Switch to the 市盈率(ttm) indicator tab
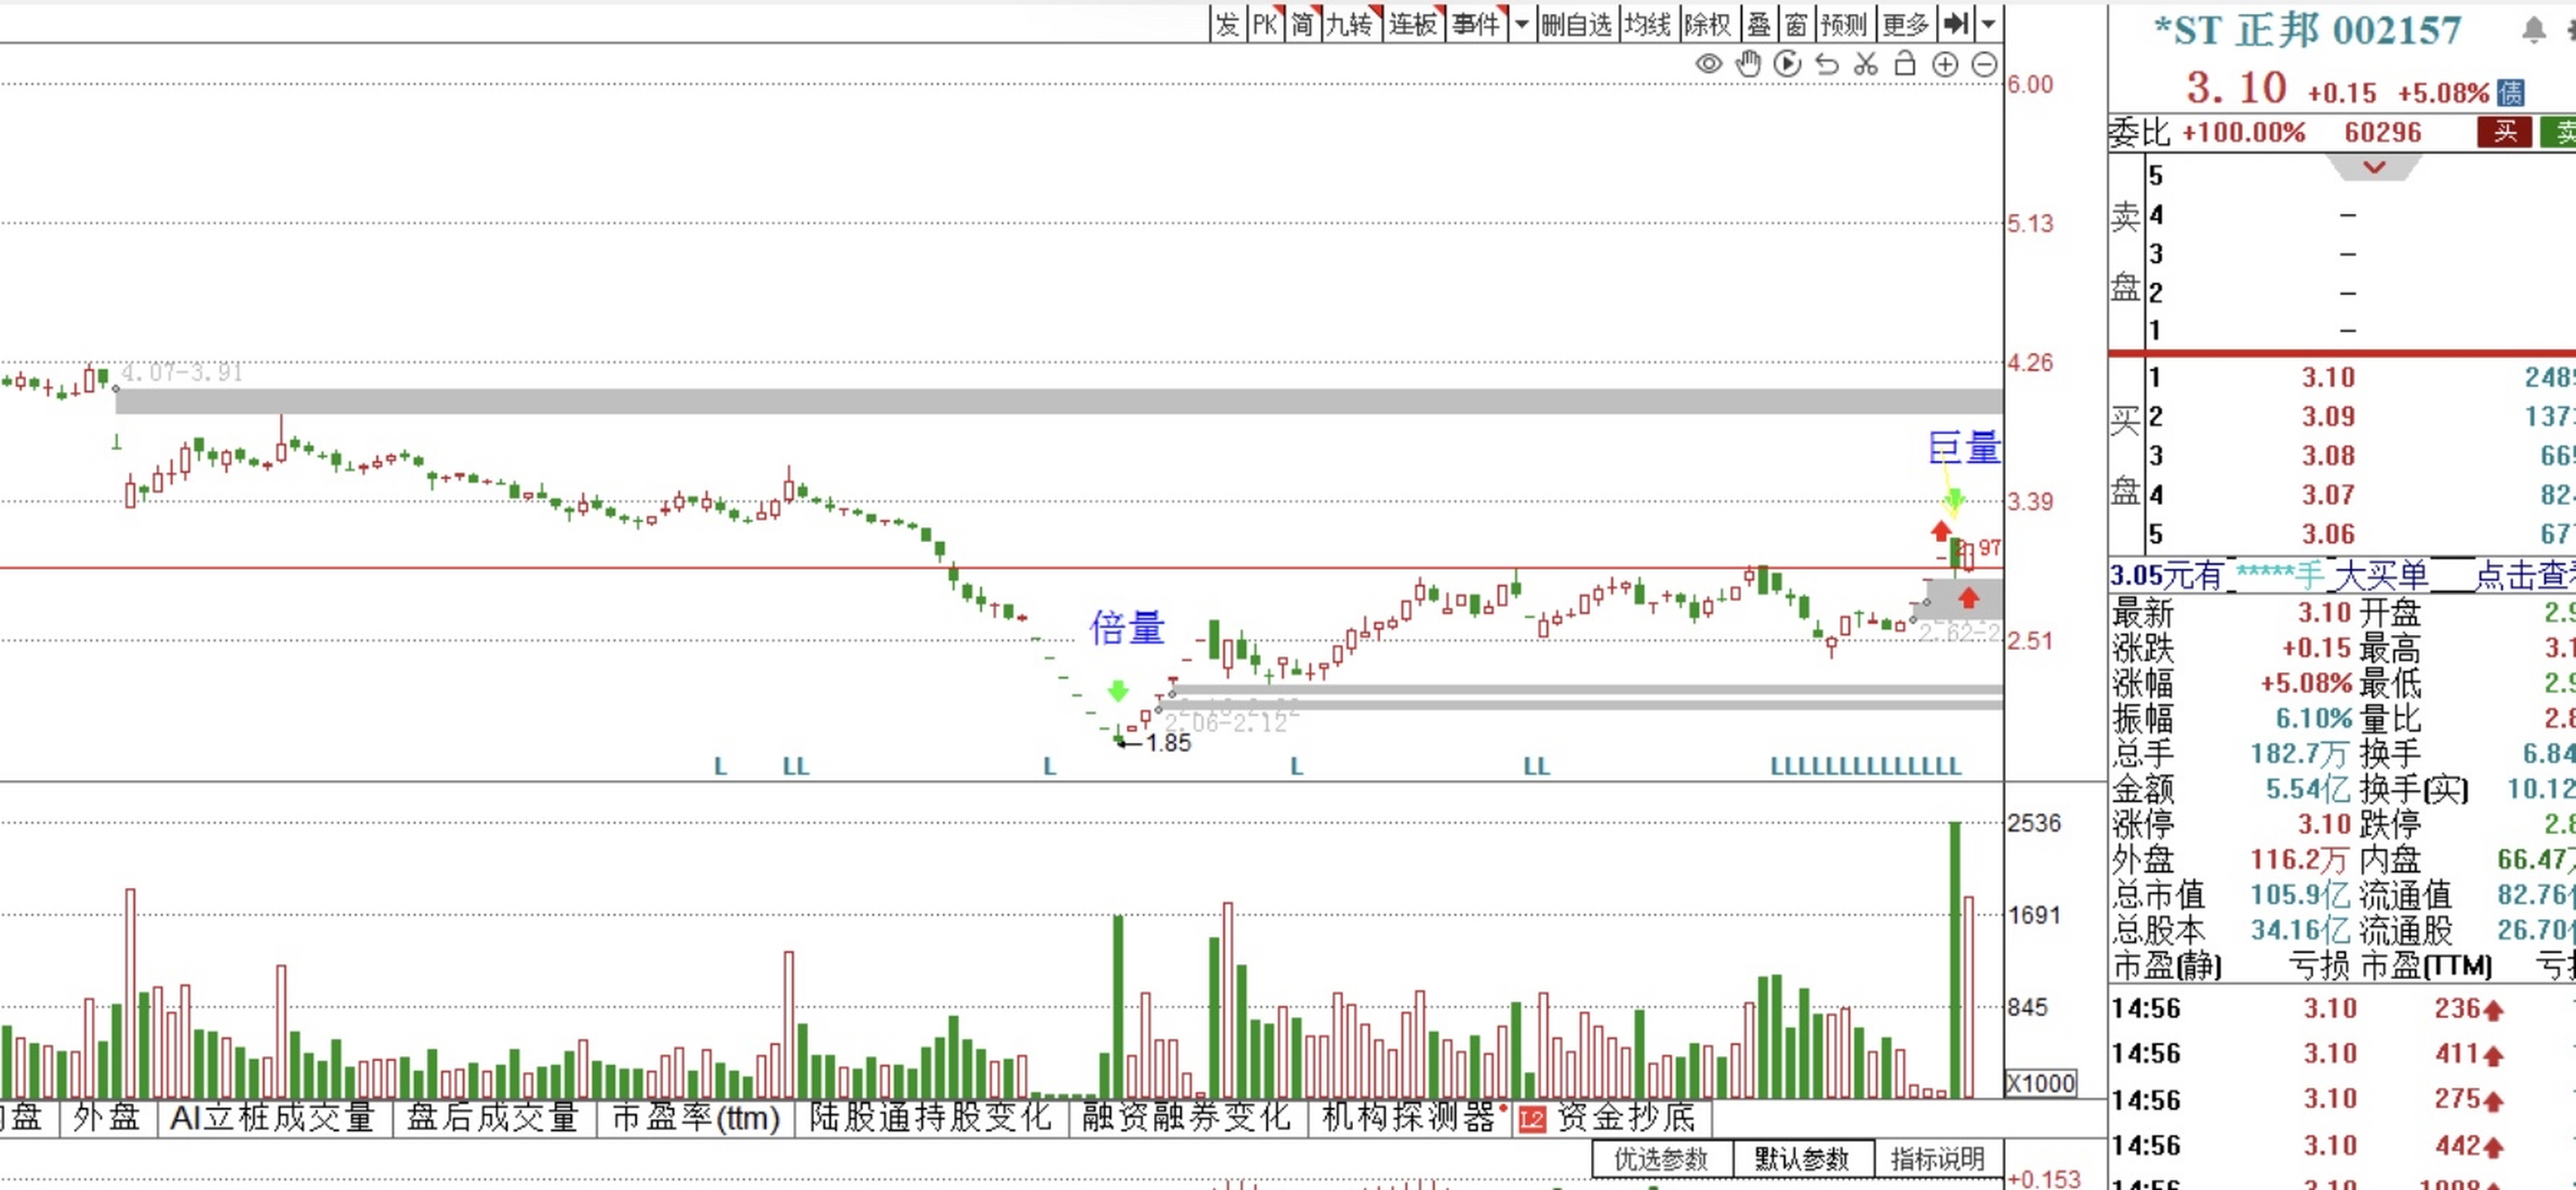 coord(695,1117)
